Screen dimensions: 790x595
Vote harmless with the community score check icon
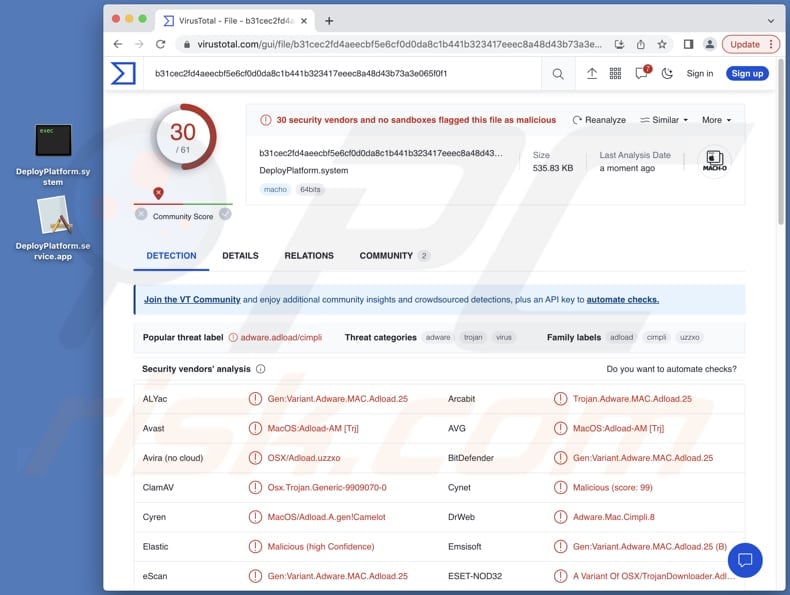[x=225, y=214]
